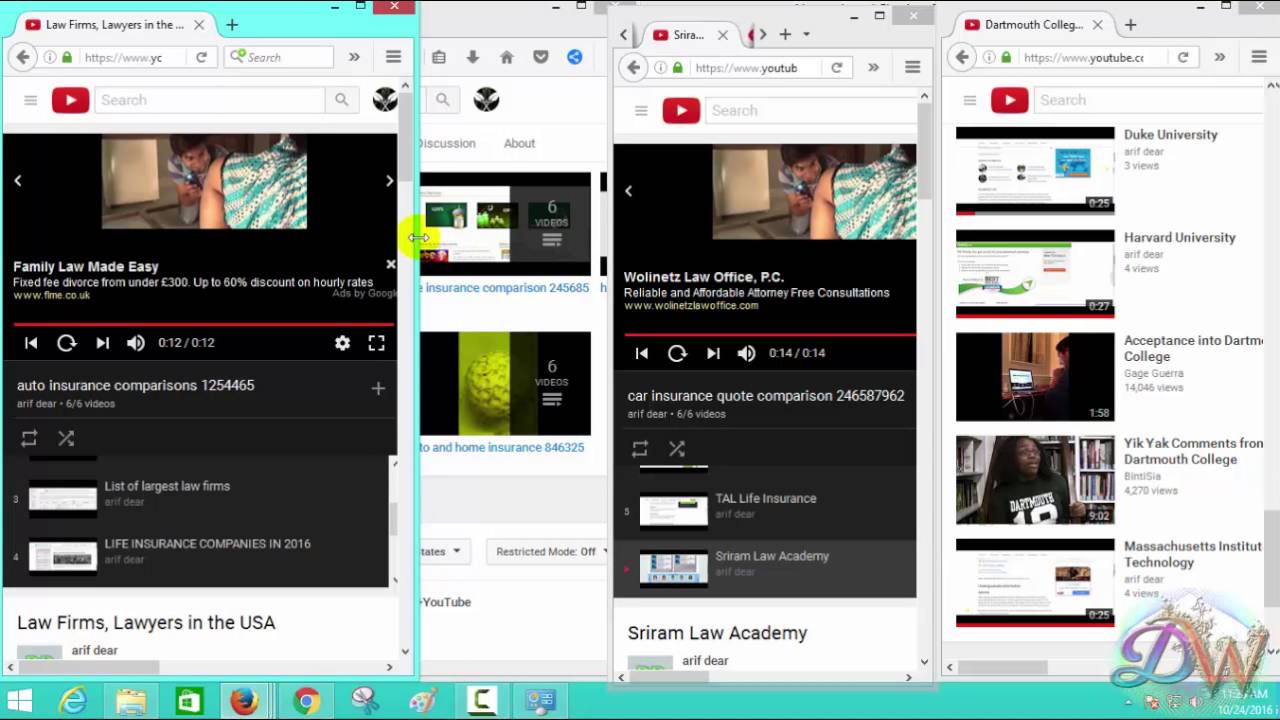Viewport: 1280px width, 720px height.
Task: Switch to the About tab on channel page
Action: coord(519,143)
